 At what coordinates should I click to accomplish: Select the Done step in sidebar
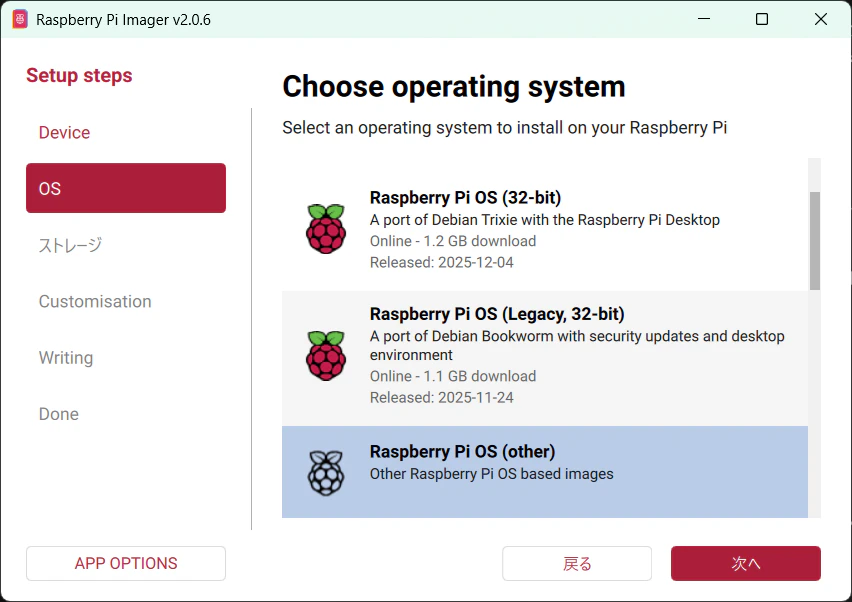pyautogui.click(x=126, y=414)
